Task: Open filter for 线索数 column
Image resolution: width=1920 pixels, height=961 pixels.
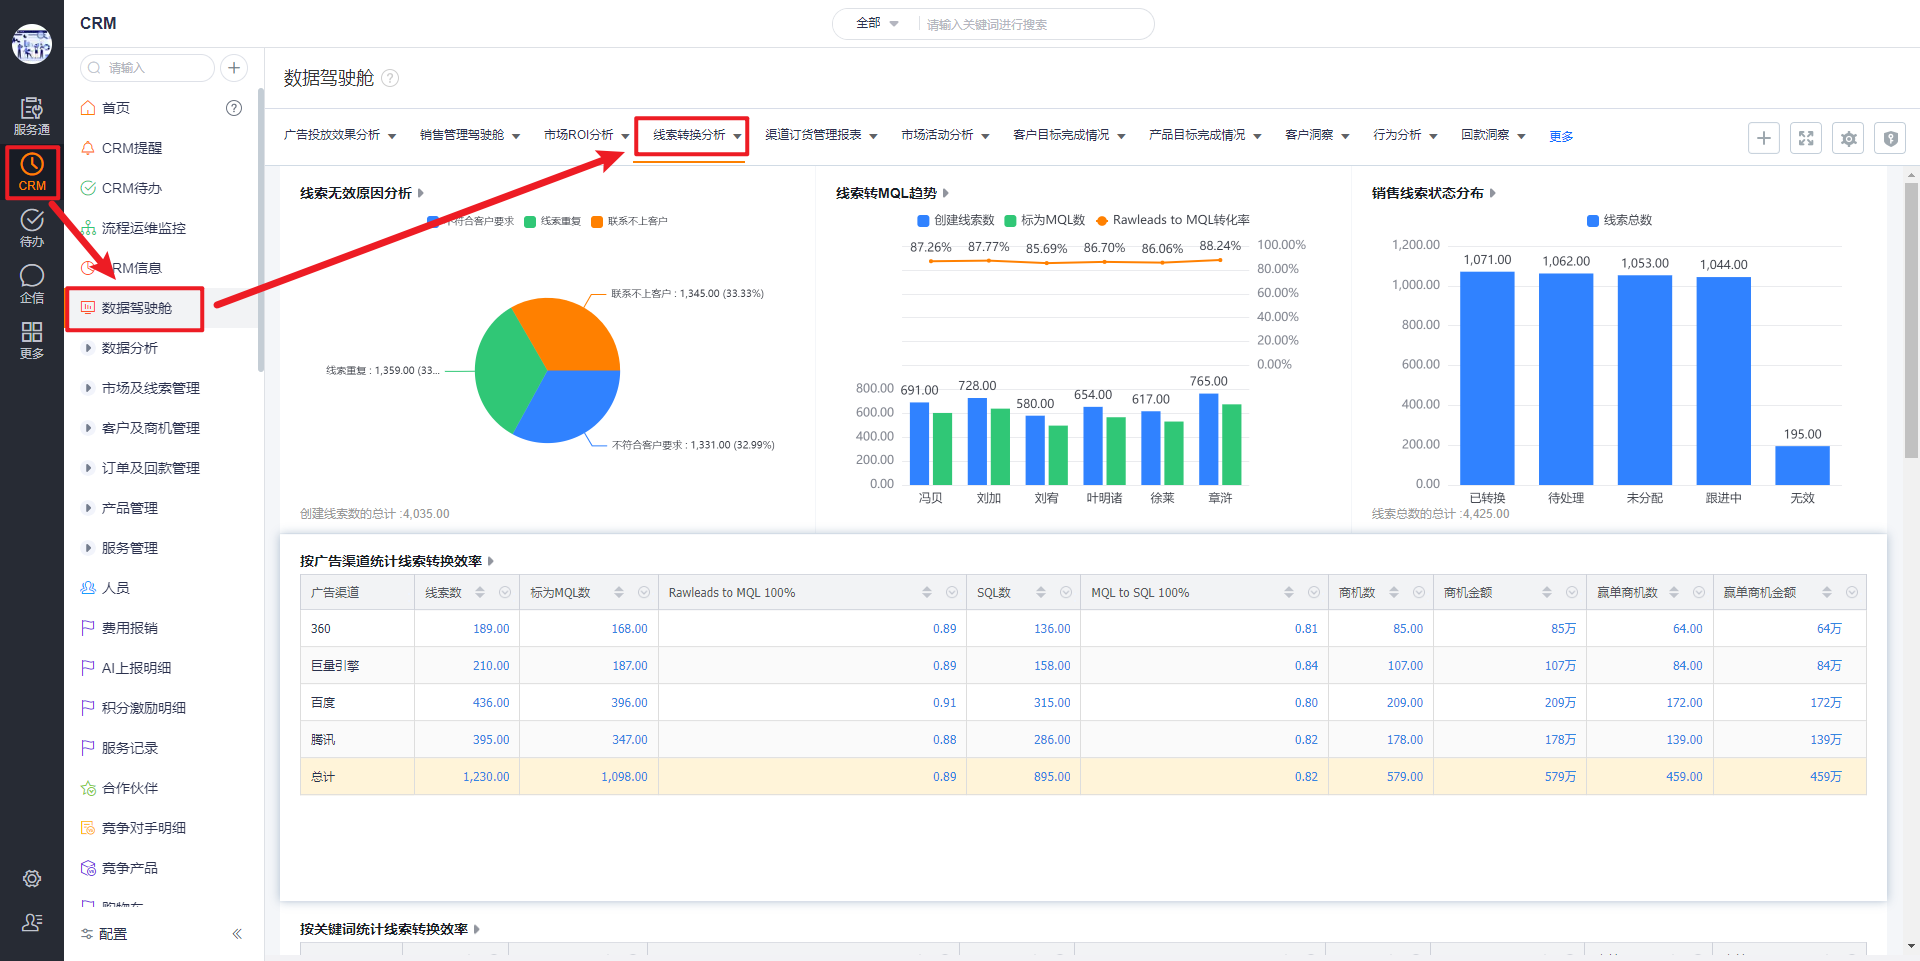Action: pos(505,593)
